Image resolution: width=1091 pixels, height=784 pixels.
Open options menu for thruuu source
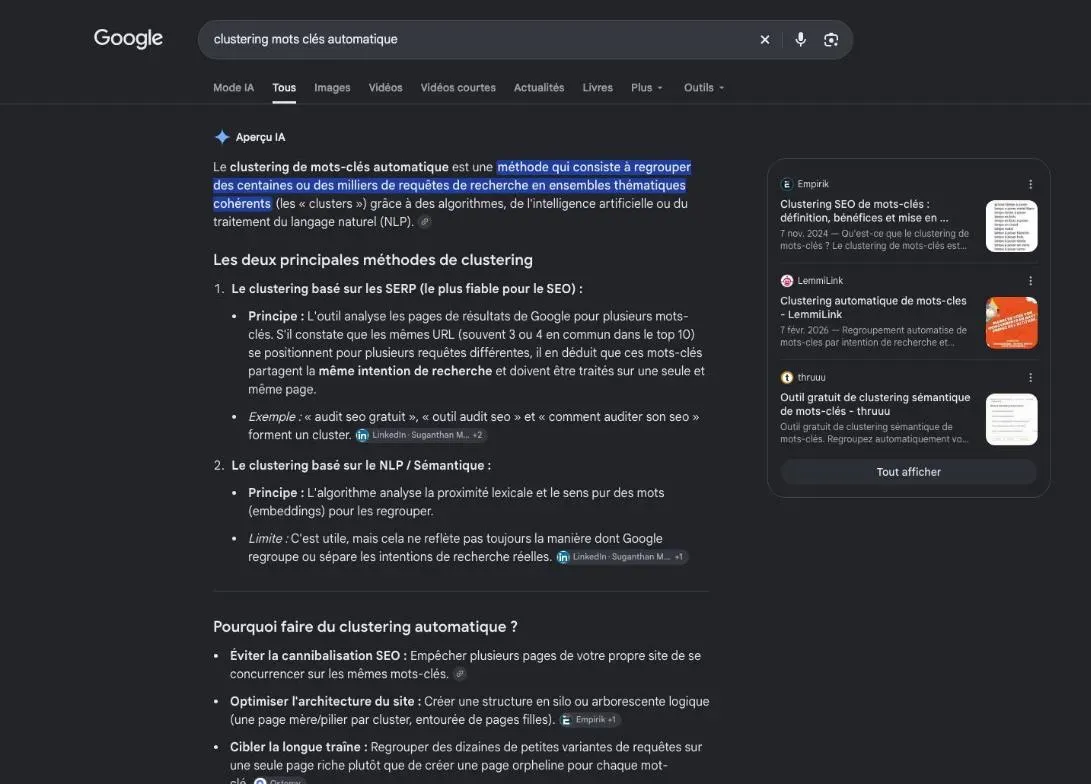[1030, 378]
